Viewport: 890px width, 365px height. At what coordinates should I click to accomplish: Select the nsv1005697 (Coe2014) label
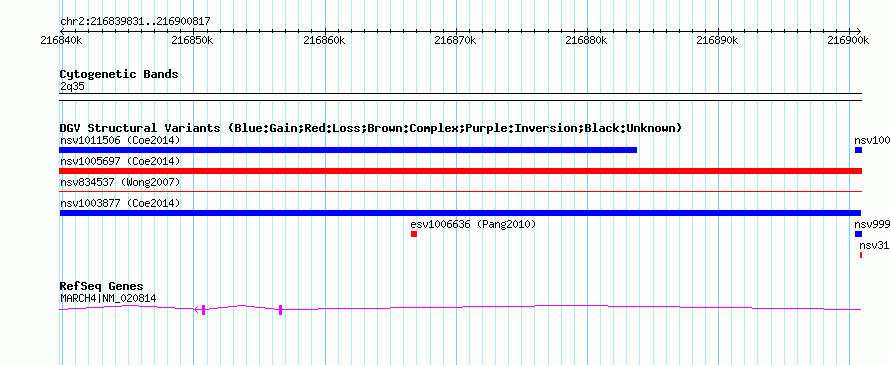click(x=120, y=161)
